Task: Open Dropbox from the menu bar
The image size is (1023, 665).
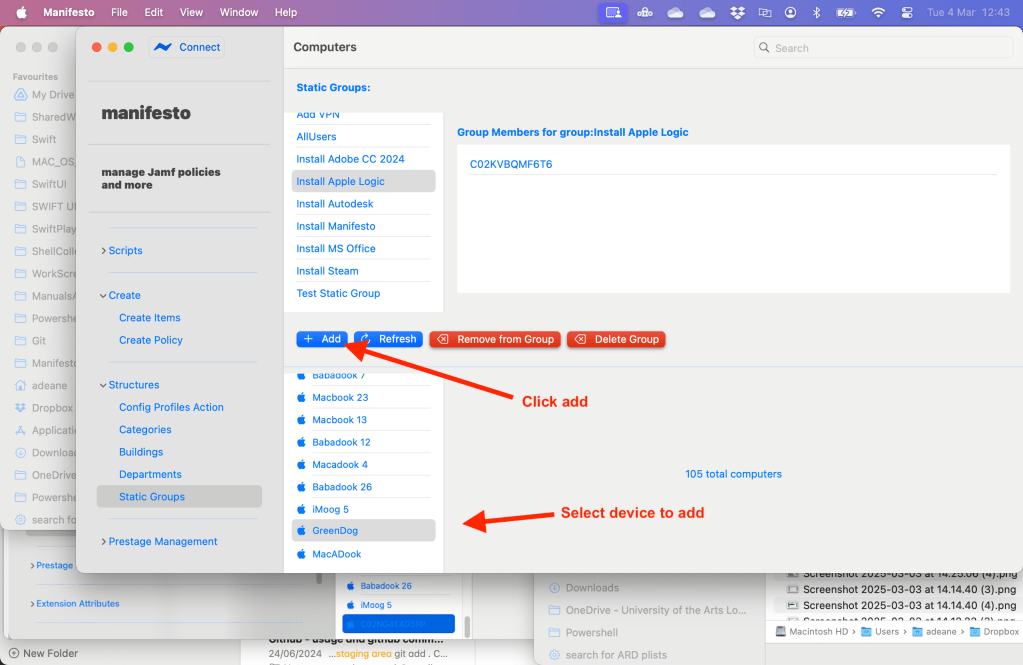Action: 737,12
